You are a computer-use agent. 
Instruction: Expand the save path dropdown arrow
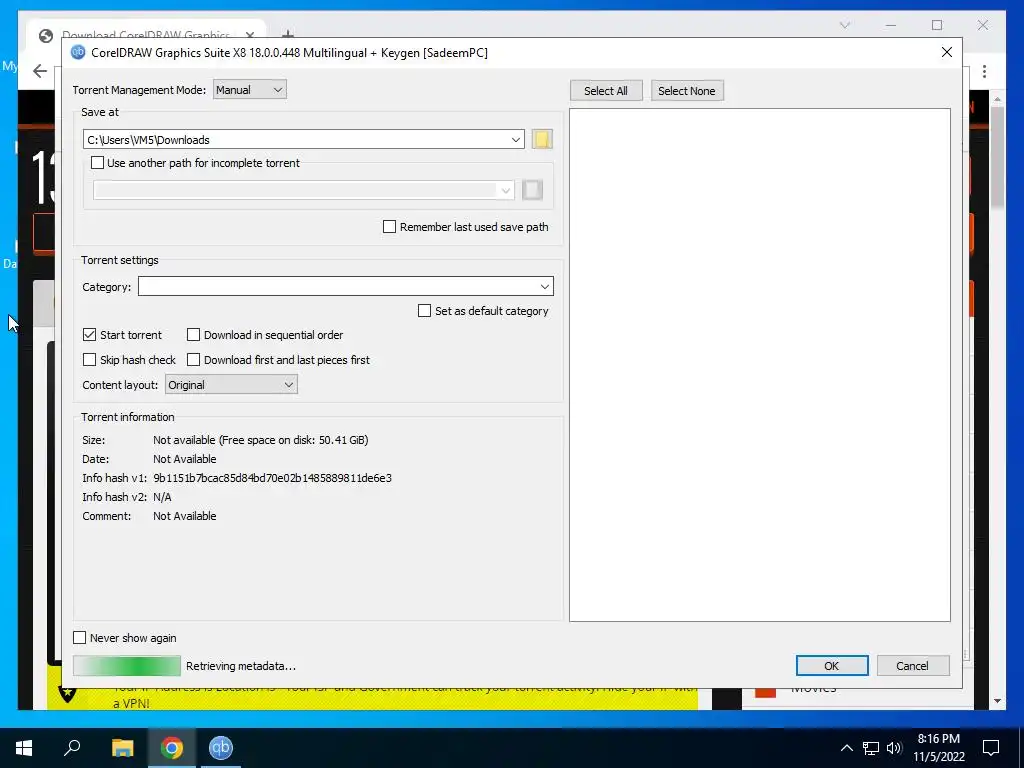pos(515,140)
